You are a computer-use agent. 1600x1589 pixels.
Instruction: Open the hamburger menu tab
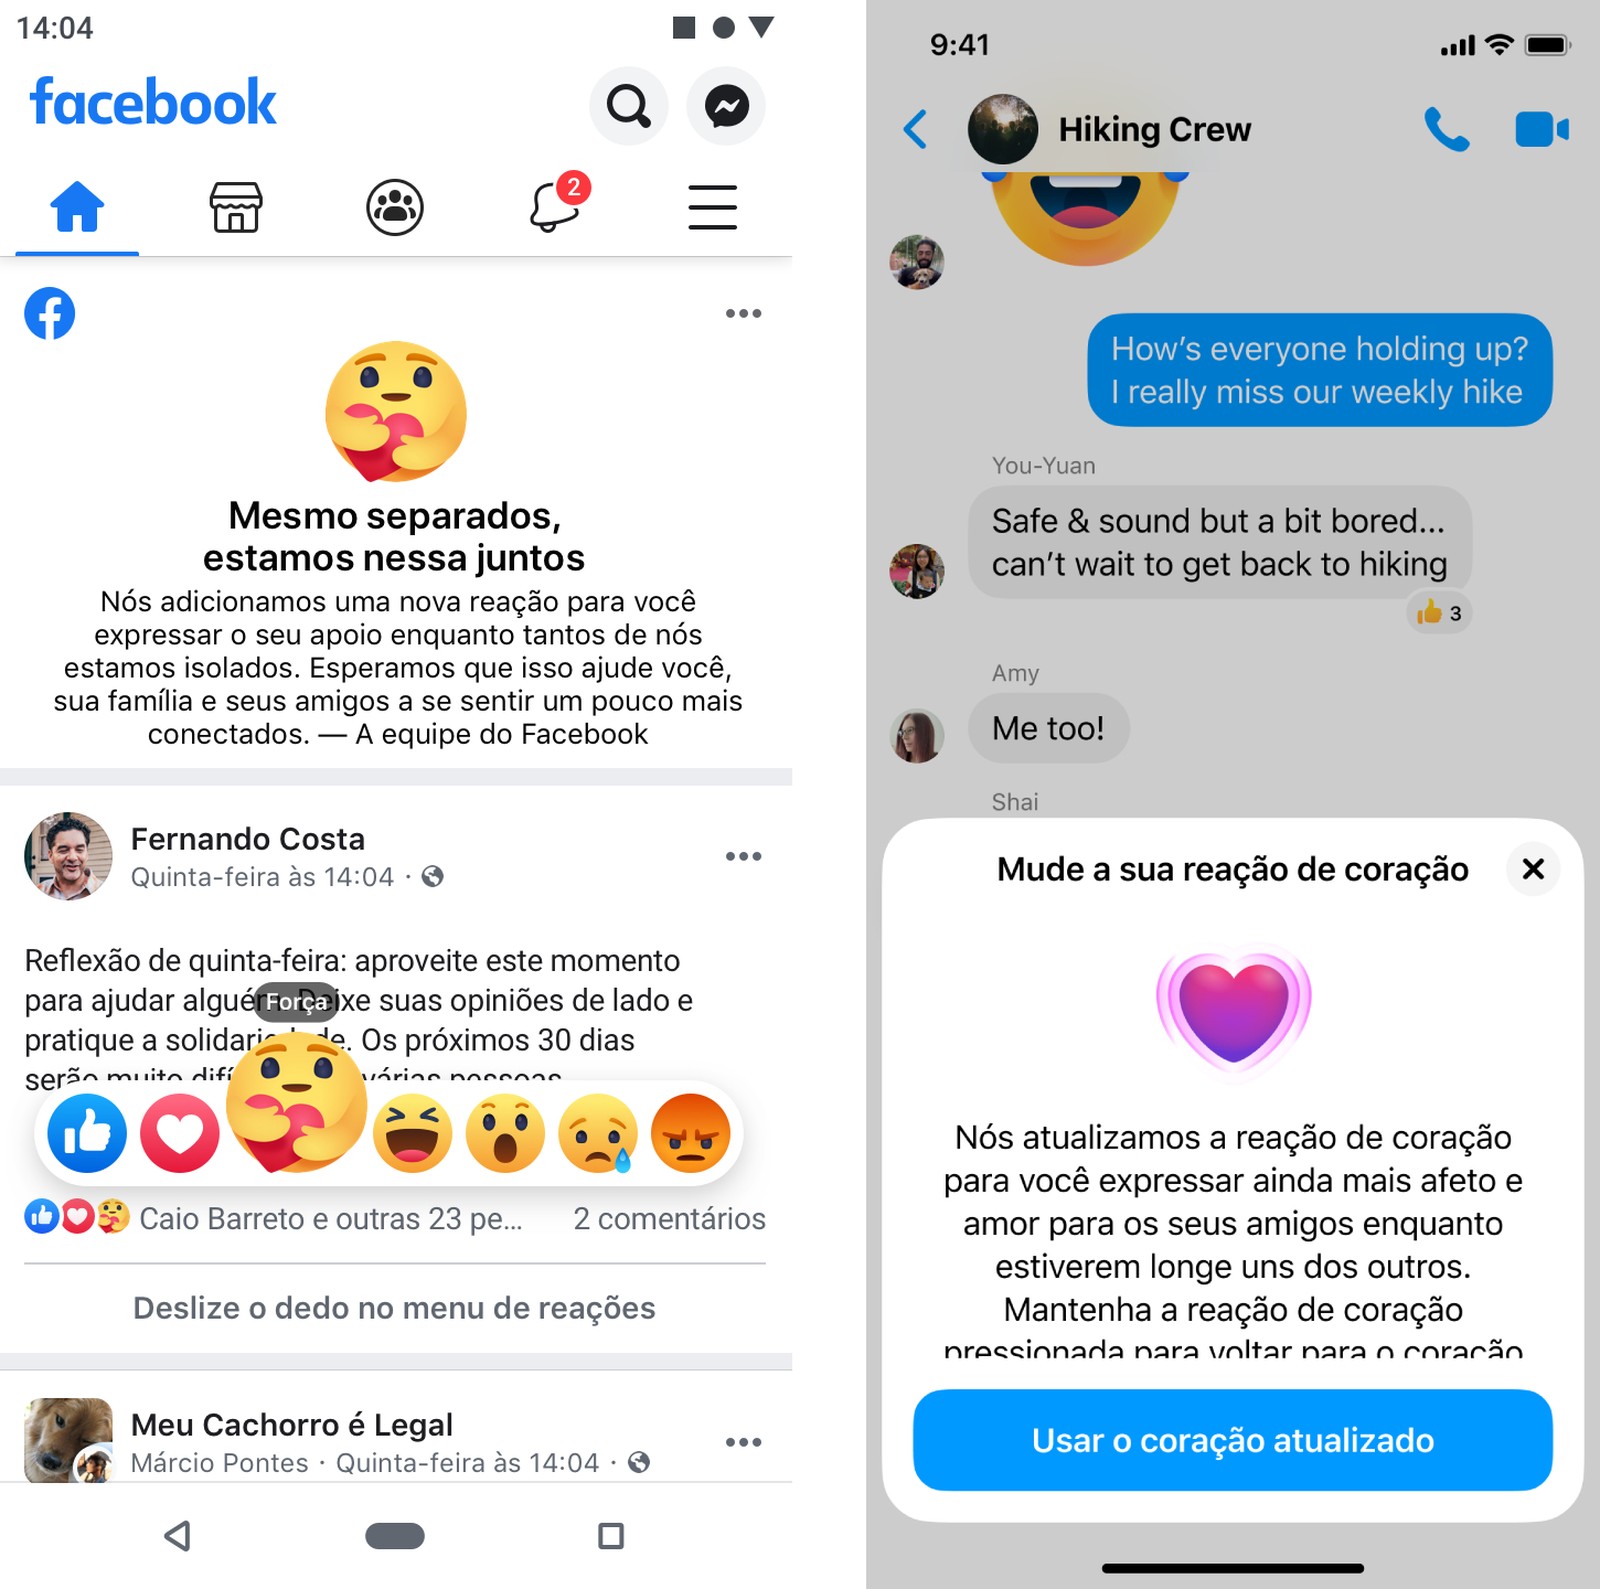[x=713, y=207]
